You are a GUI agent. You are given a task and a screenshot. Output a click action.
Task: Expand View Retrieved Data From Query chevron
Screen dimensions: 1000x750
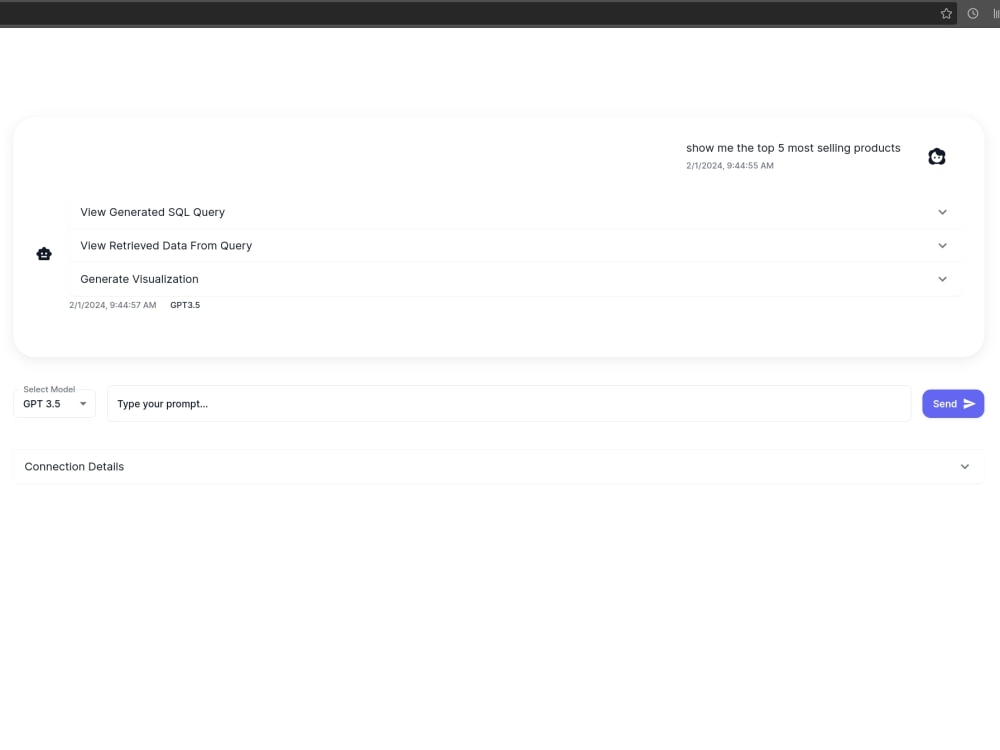(x=942, y=246)
